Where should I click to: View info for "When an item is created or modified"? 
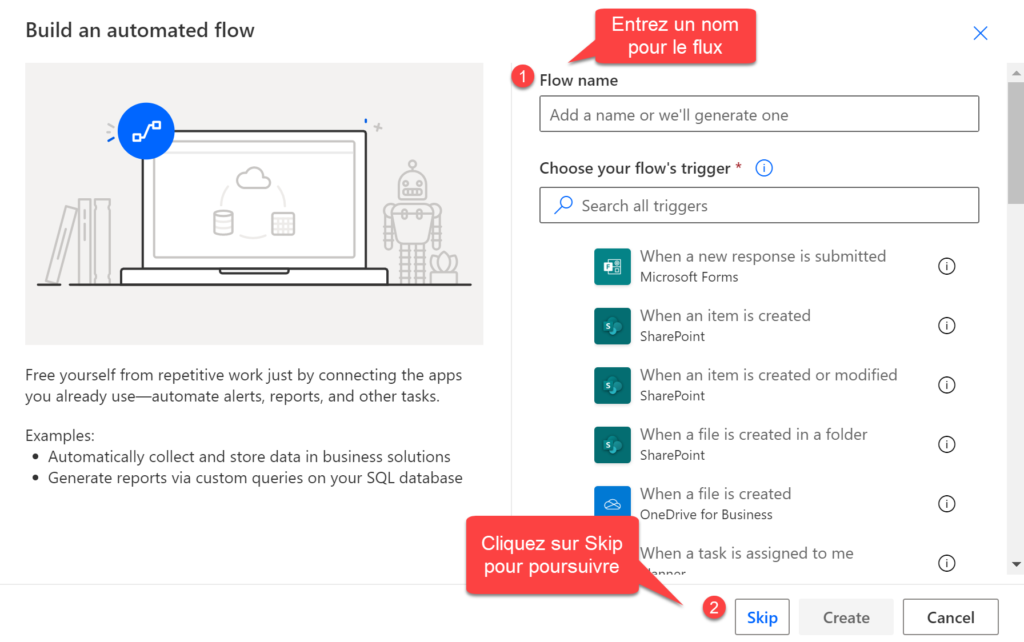tap(946, 385)
